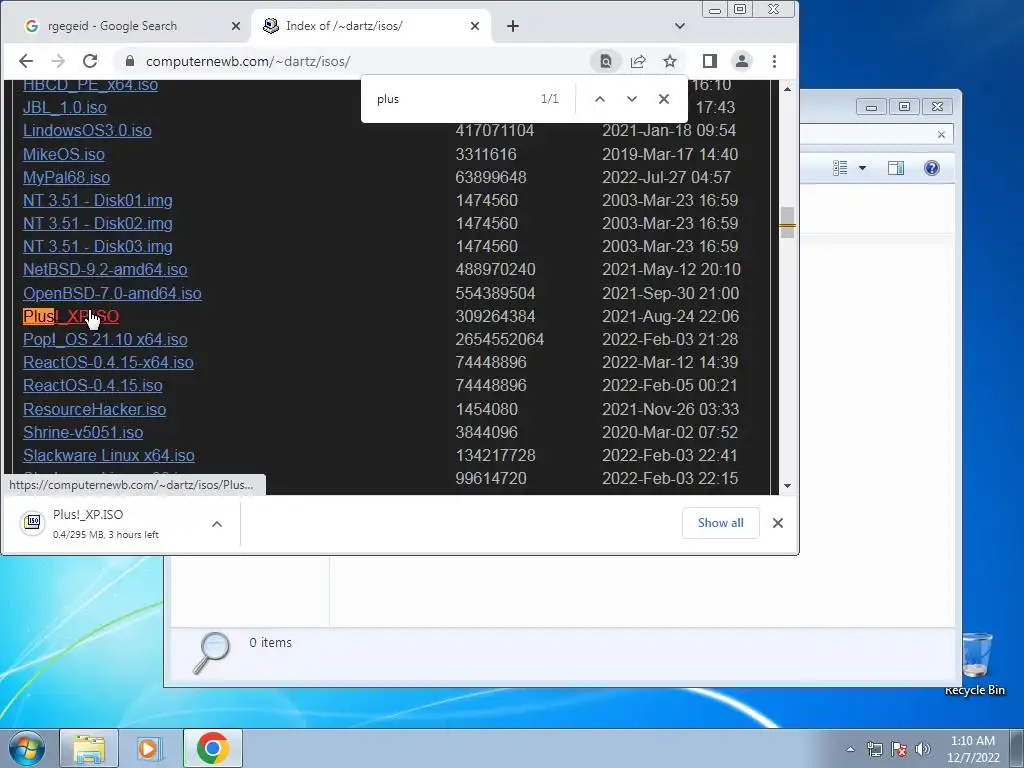The width and height of the screenshot is (1024, 768).
Task: Open the MyPal68.iso link
Action: pos(67,178)
